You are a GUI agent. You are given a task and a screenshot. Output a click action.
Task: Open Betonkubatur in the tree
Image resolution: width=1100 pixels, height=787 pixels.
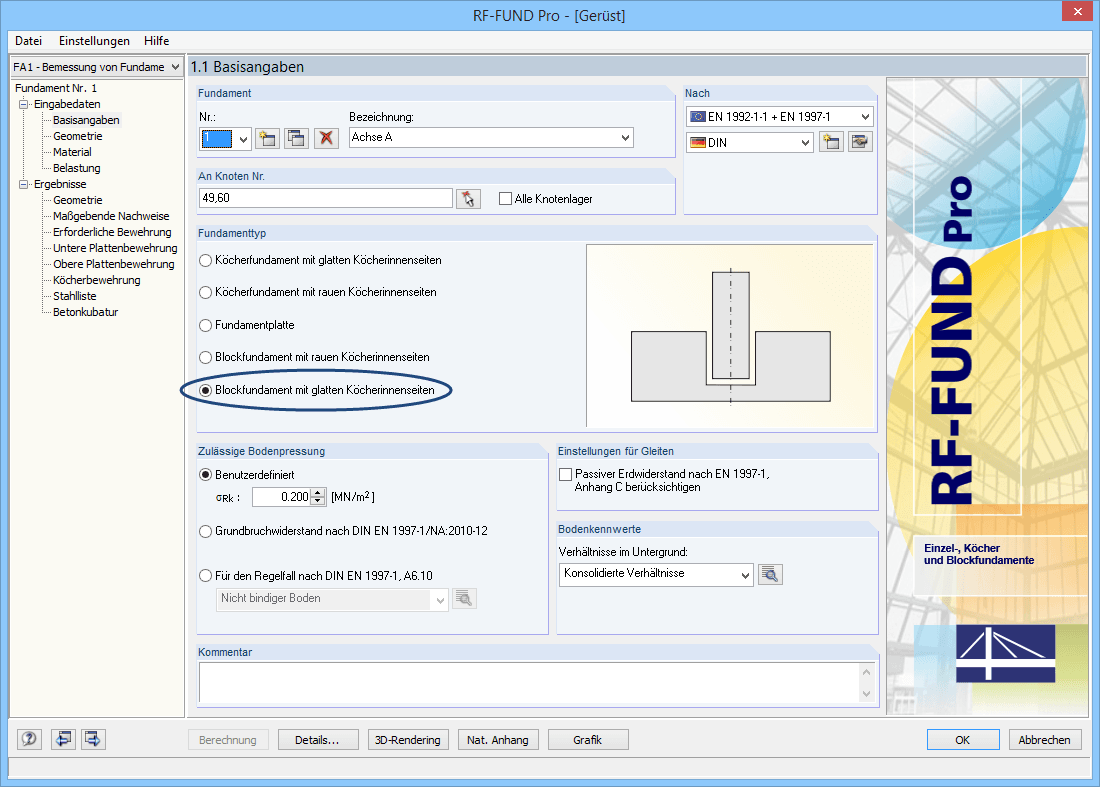pos(86,312)
